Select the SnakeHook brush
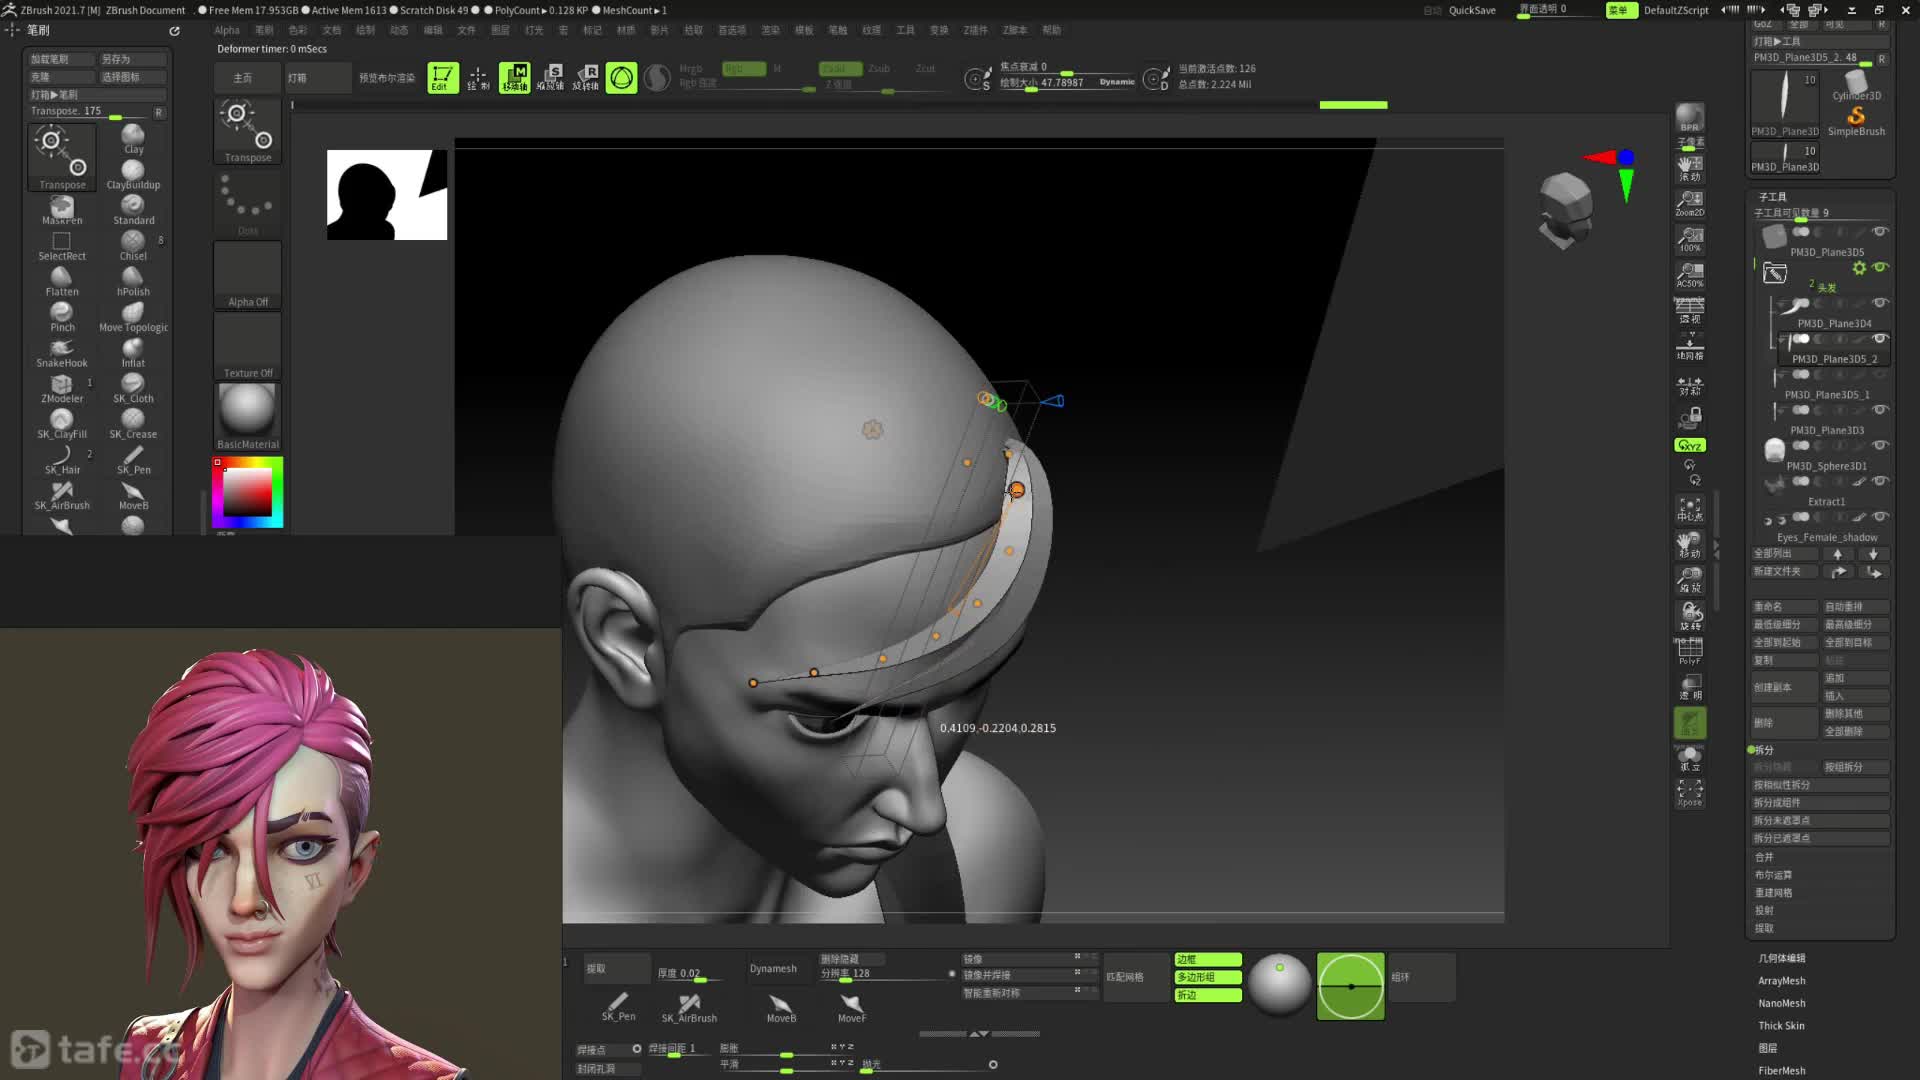This screenshot has width=1920, height=1080. pyautogui.click(x=62, y=353)
